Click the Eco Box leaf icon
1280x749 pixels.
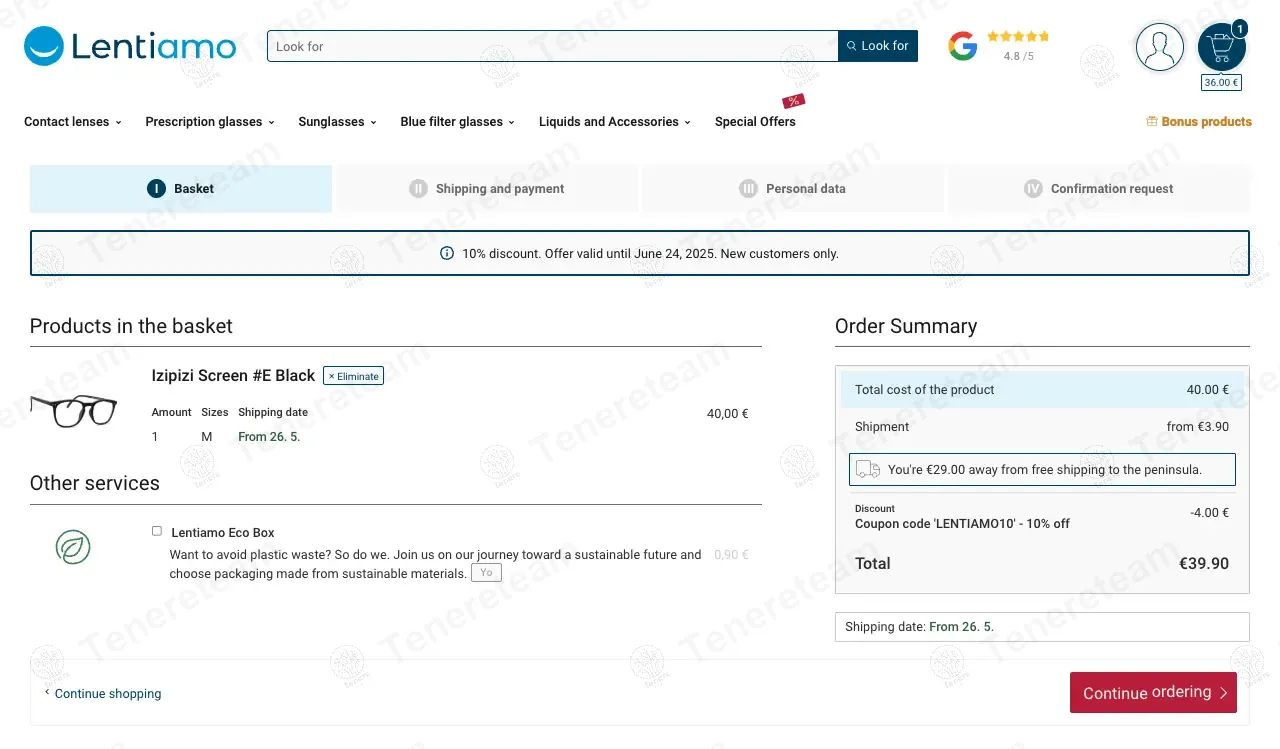[x=73, y=547]
